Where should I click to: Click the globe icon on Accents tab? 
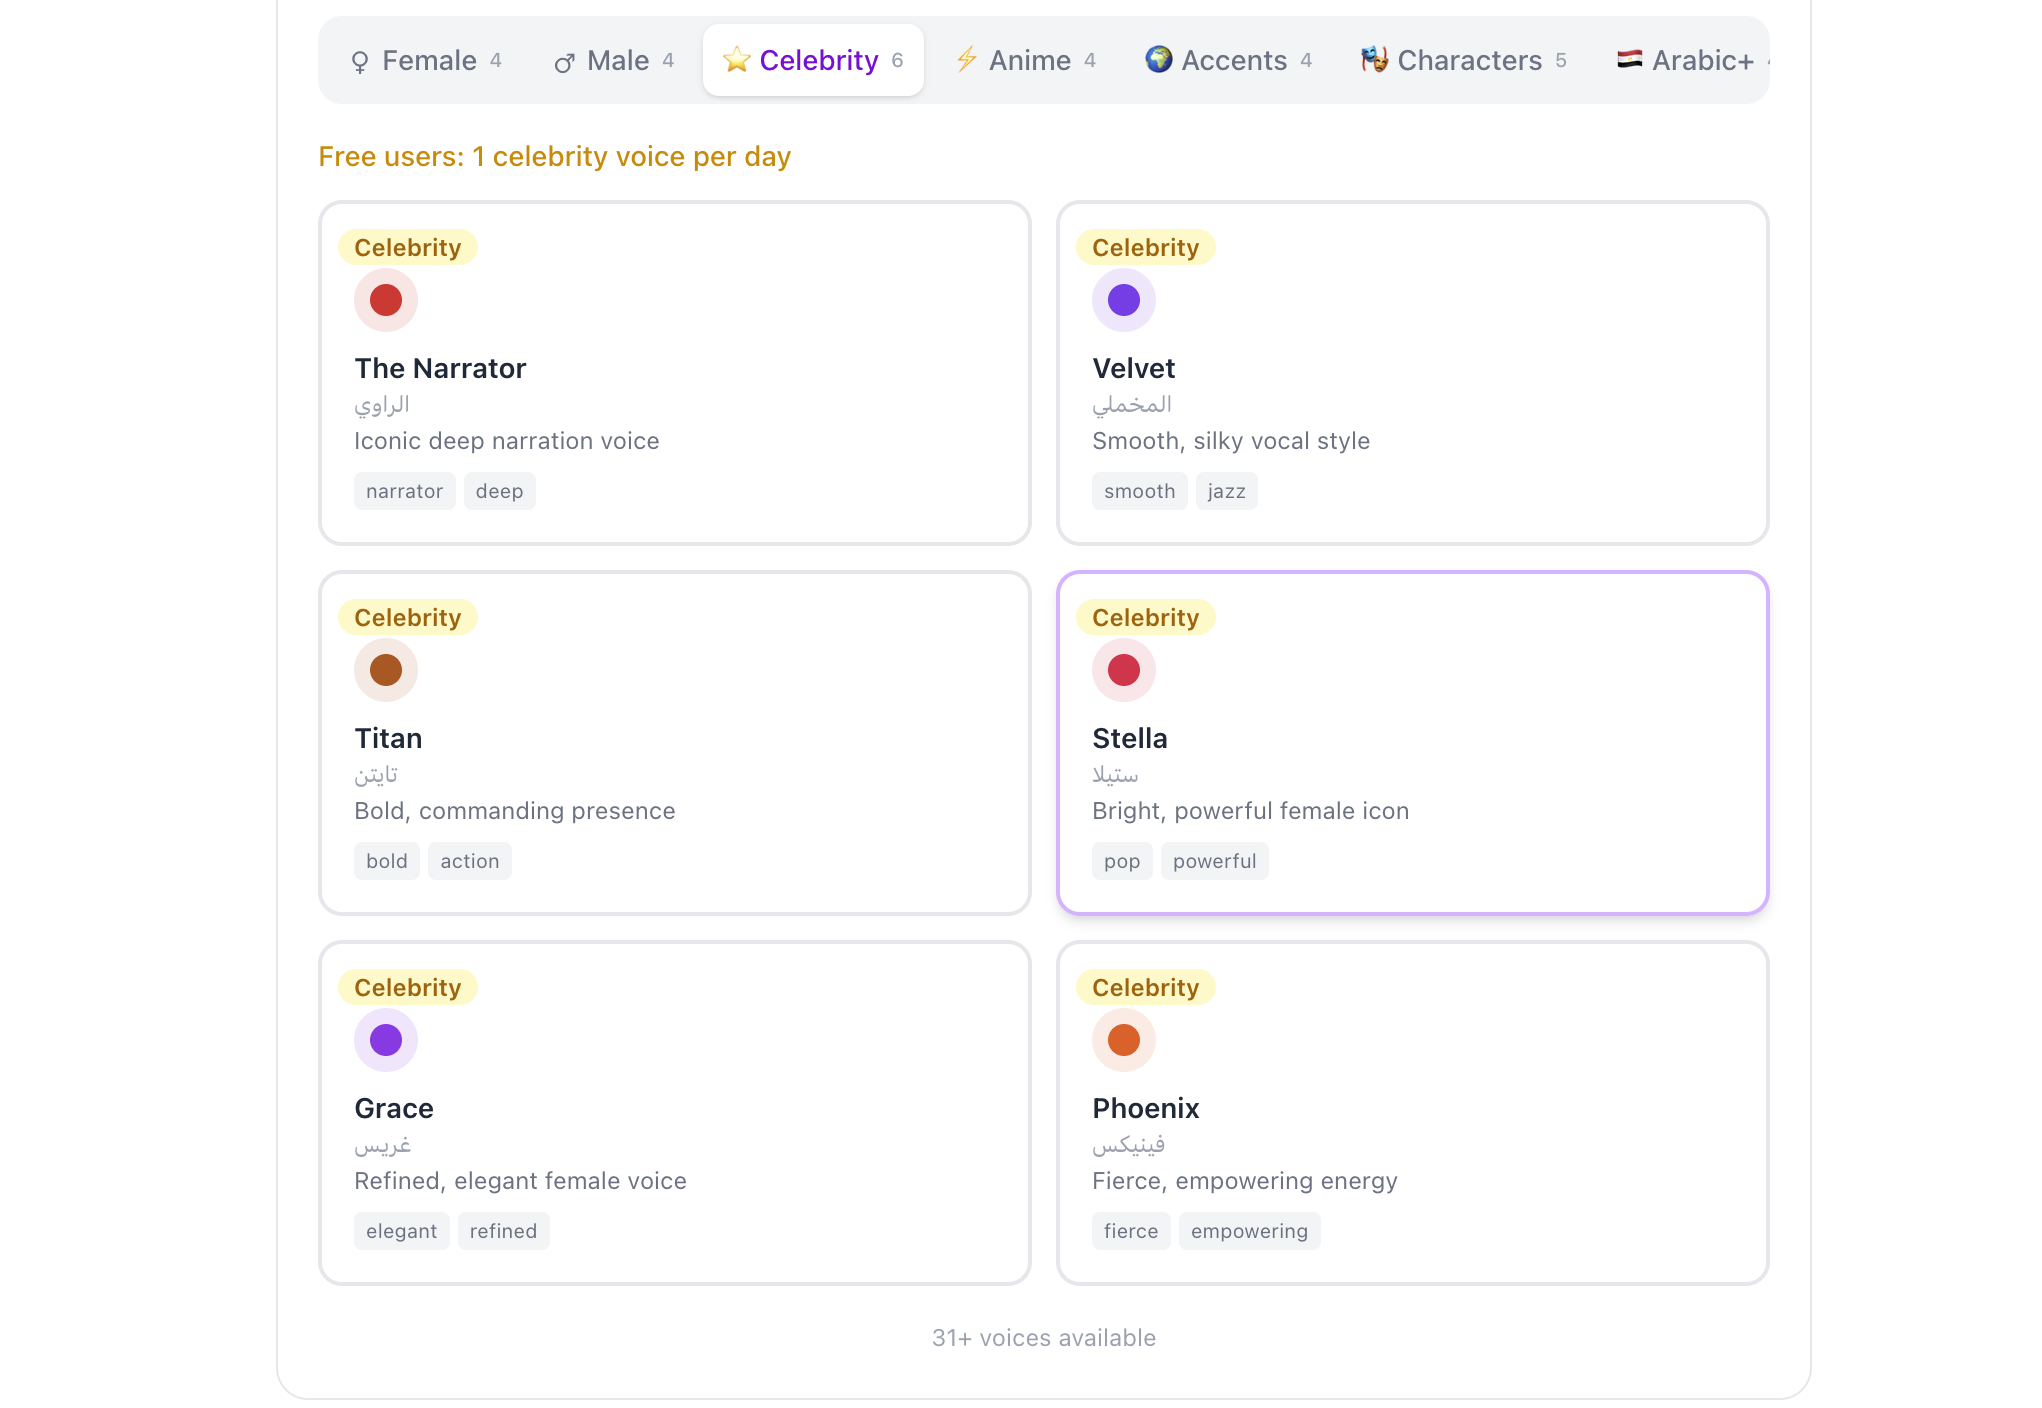pyautogui.click(x=1158, y=60)
